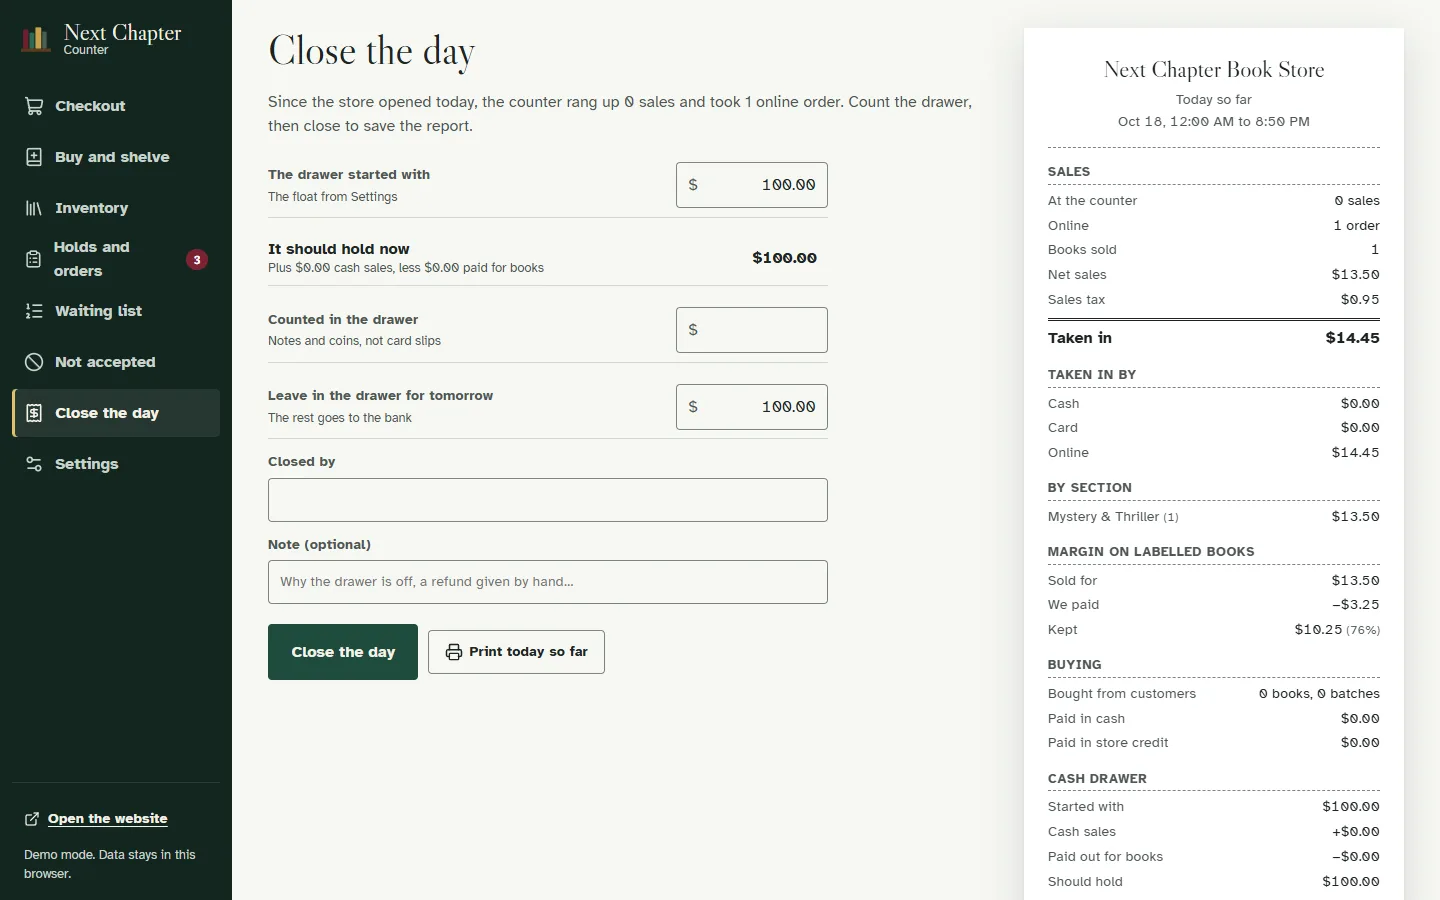Click the printer icon on Print today so far
Image resolution: width=1440 pixels, height=900 pixels.
[454, 652]
